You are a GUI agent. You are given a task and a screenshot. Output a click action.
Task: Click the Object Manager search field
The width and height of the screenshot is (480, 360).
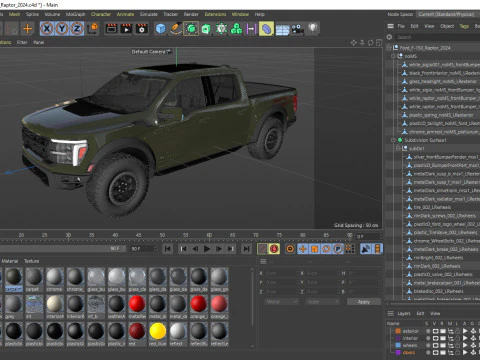(437, 37)
